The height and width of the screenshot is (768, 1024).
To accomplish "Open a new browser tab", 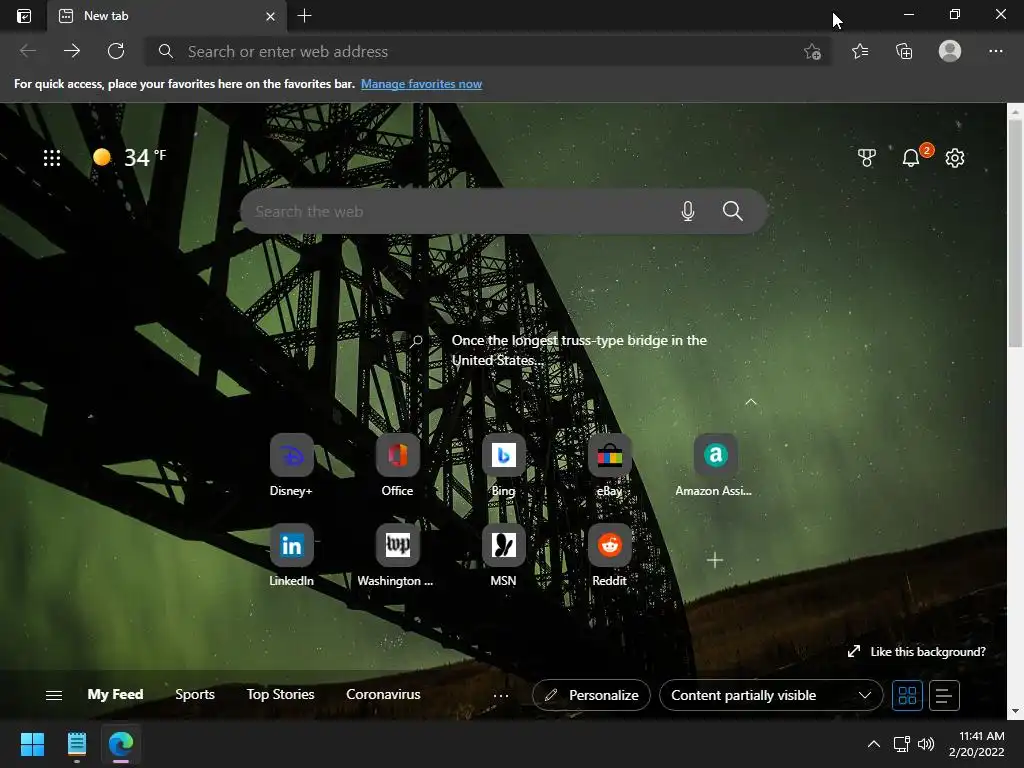I will (x=304, y=16).
